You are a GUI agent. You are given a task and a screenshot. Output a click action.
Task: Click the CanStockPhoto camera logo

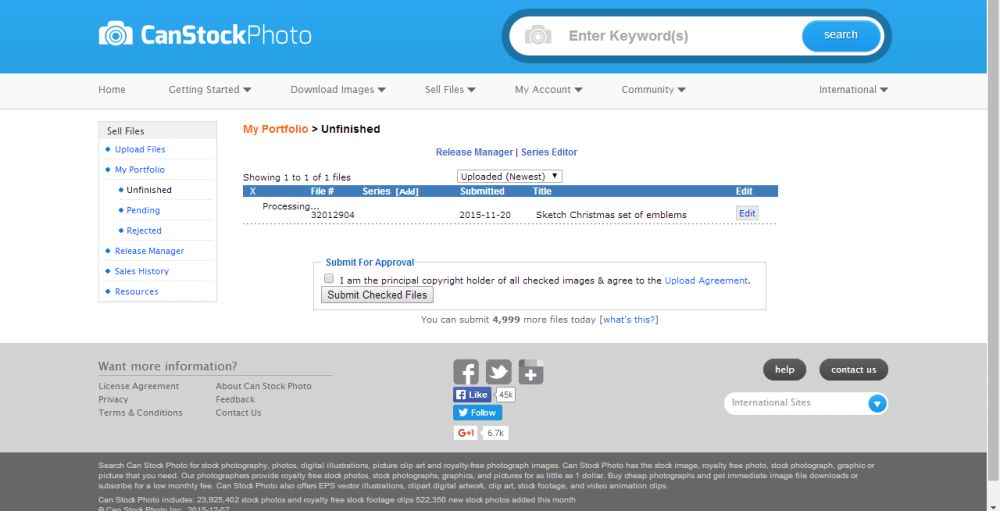pos(205,34)
